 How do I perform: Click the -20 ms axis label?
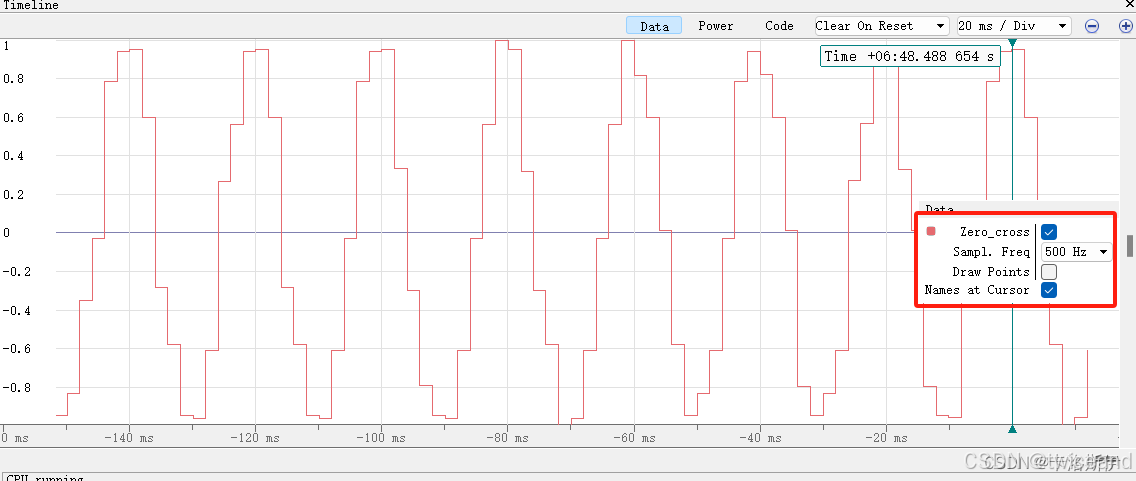click(886, 438)
